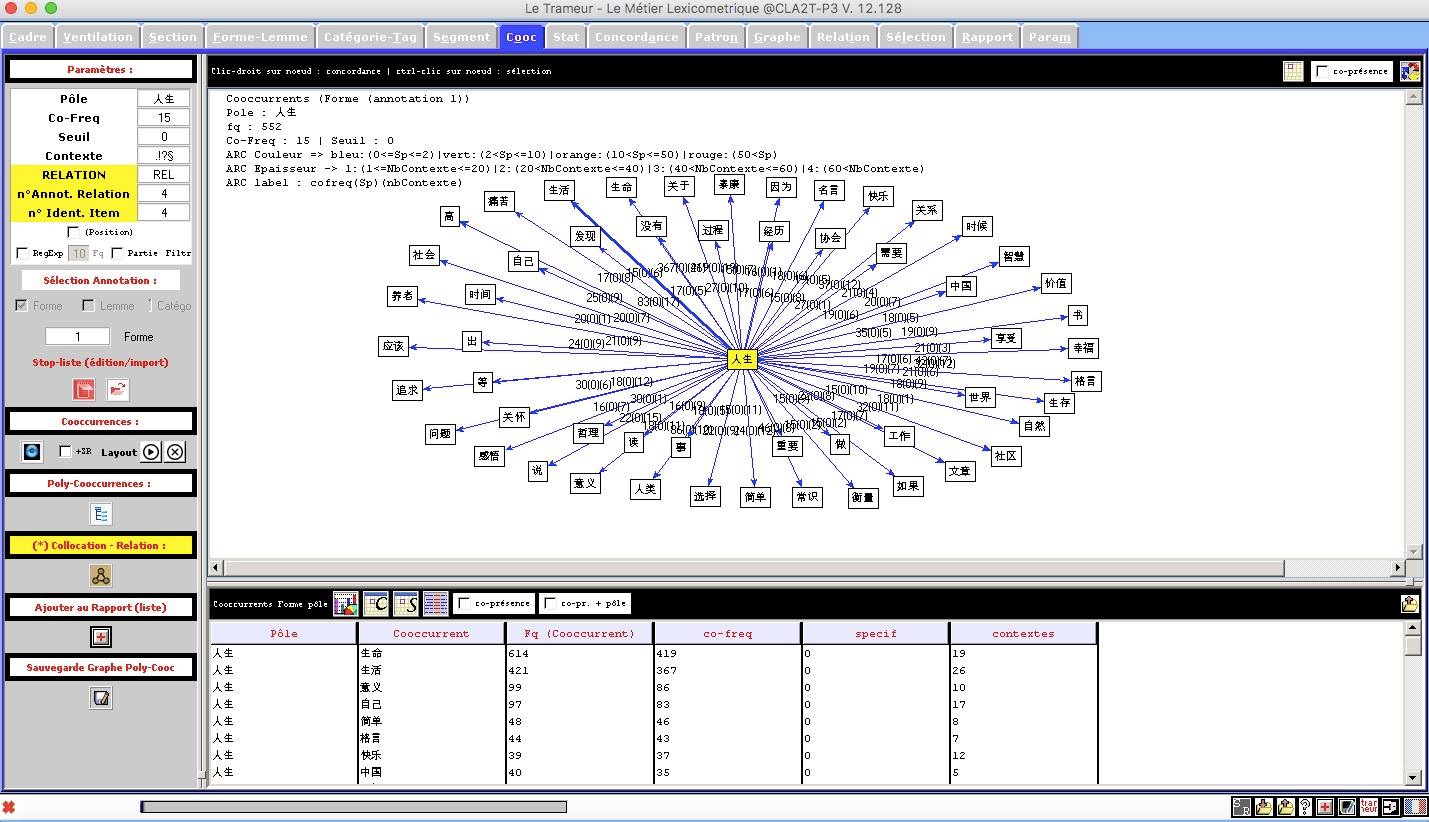
Task: Open the collocation relation graph icon
Action: point(101,576)
